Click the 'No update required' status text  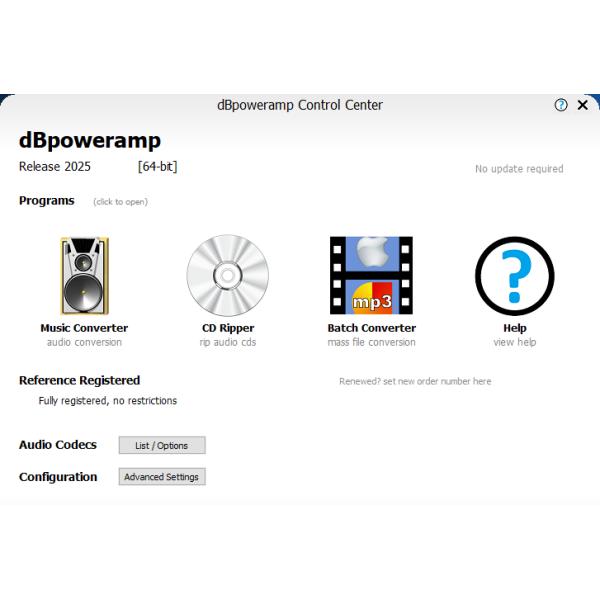[518, 169]
